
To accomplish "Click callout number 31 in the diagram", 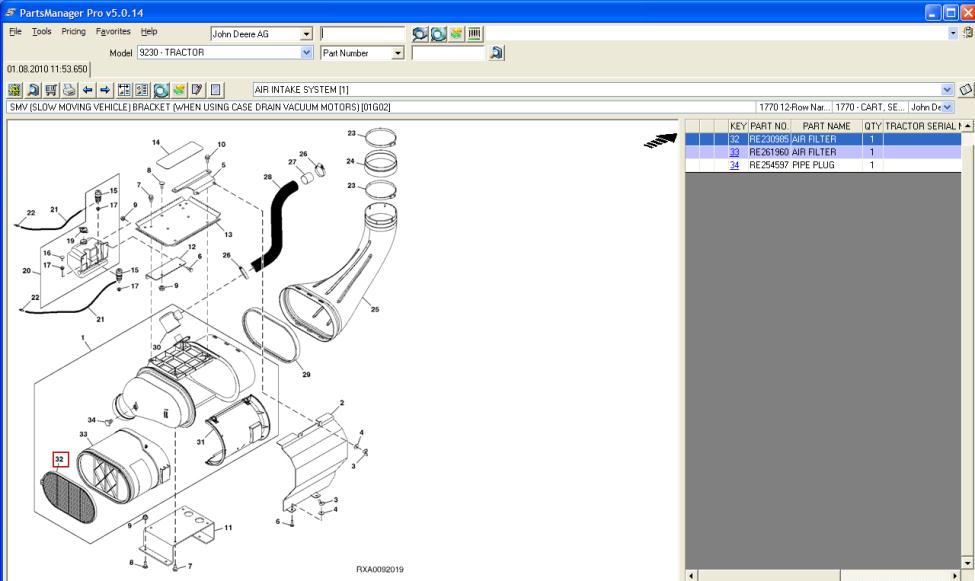I will 201,442.
